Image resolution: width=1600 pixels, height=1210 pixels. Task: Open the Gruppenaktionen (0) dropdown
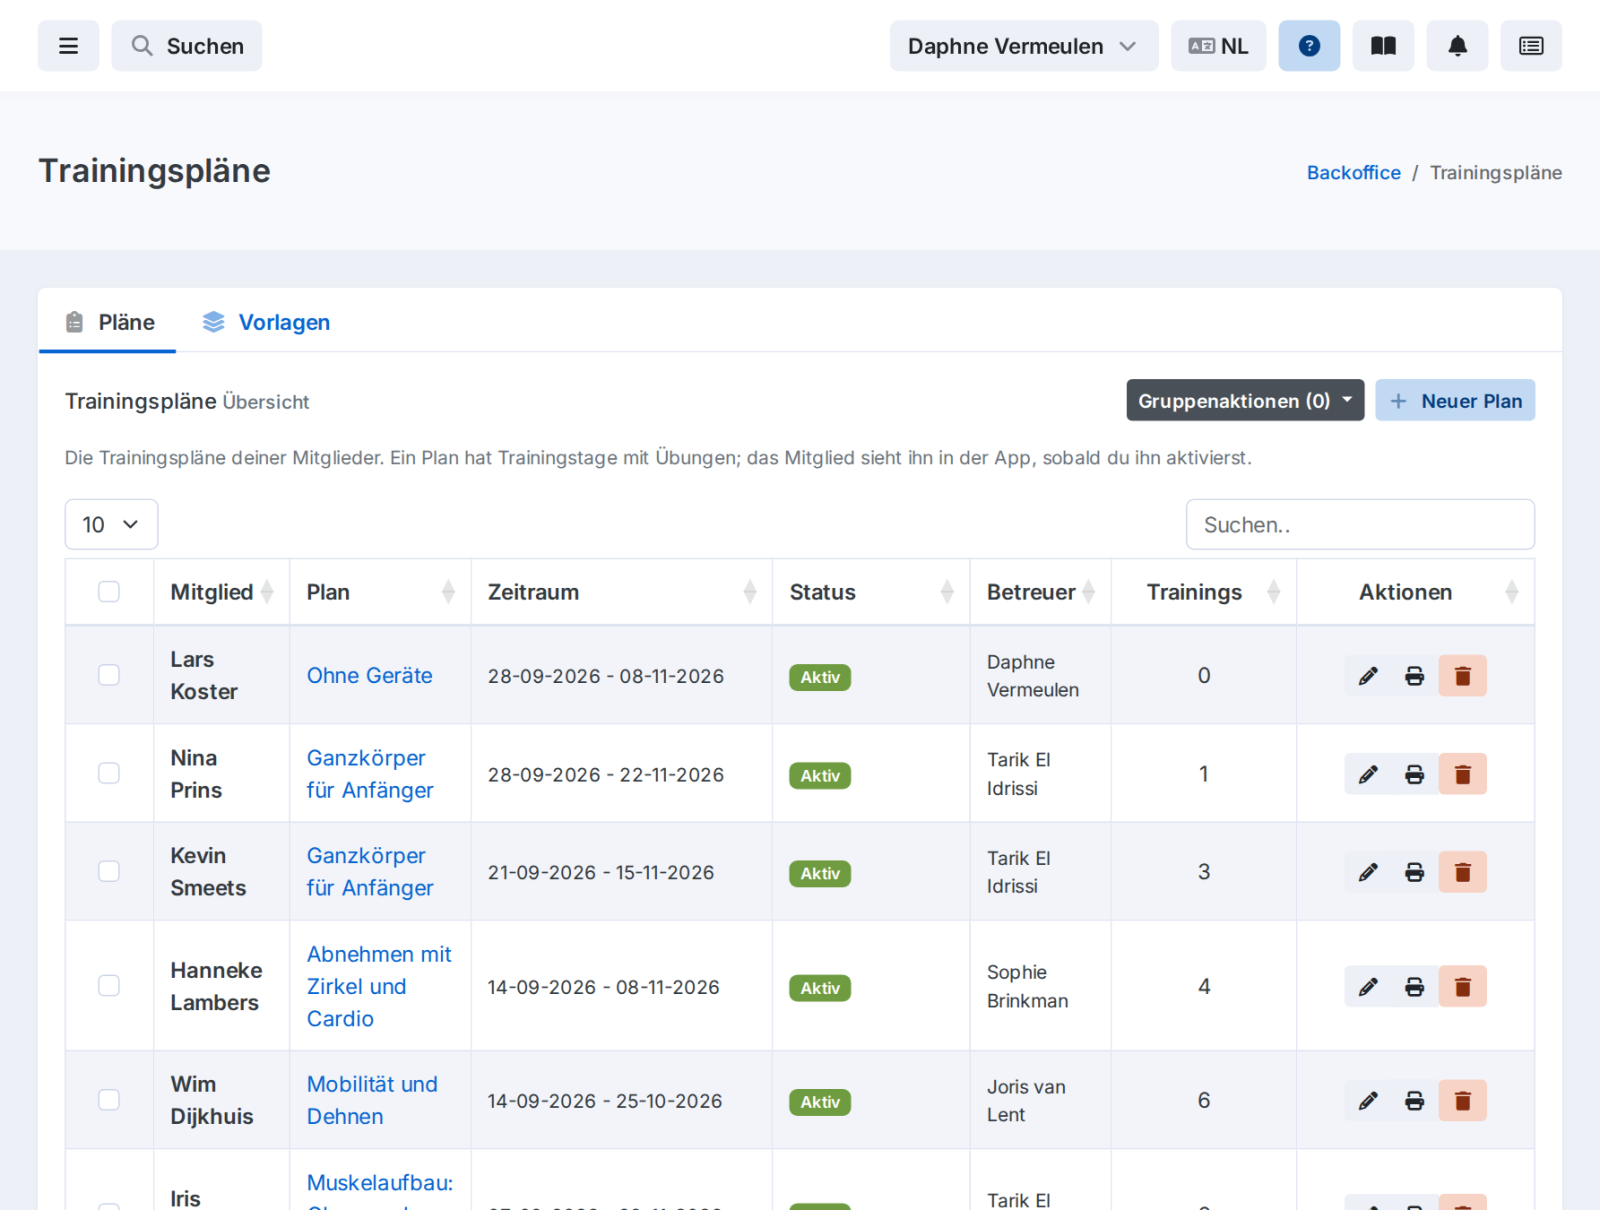[x=1245, y=400]
